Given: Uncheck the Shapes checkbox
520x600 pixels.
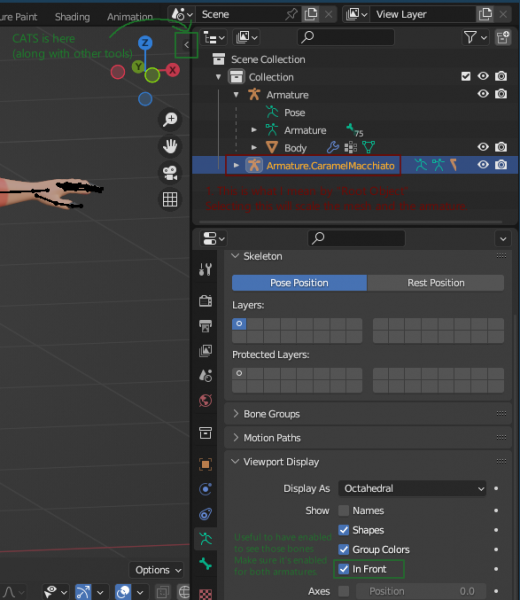Looking at the screenshot, I should 344,530.
